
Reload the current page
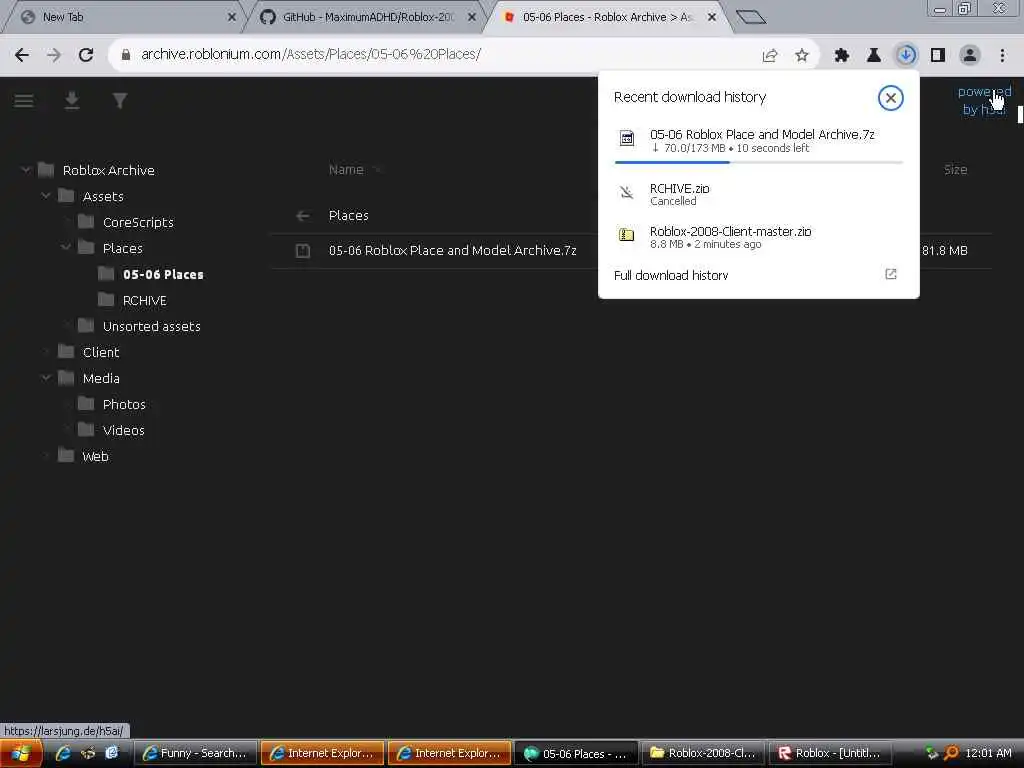tap(86, 55)
